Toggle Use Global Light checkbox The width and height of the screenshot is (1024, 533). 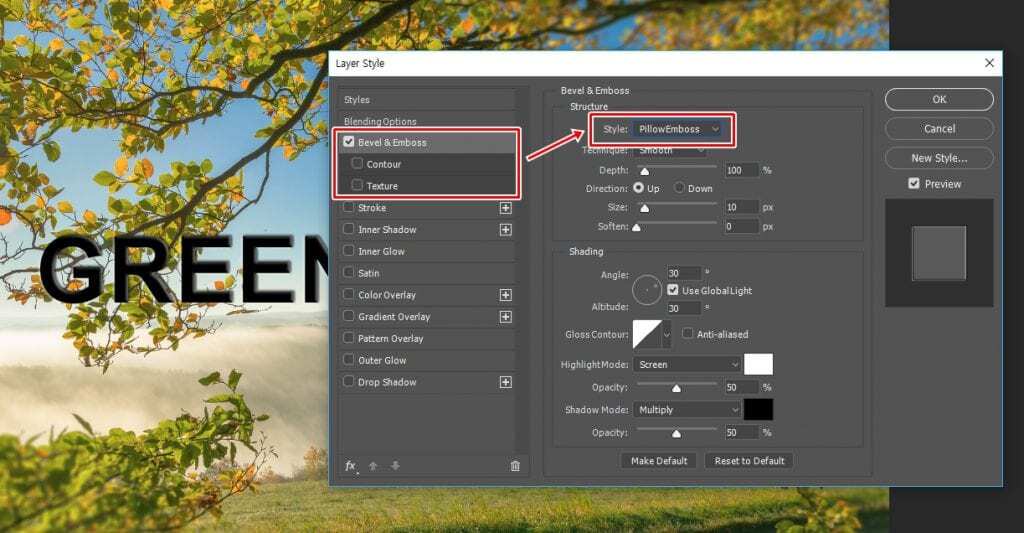673,290
